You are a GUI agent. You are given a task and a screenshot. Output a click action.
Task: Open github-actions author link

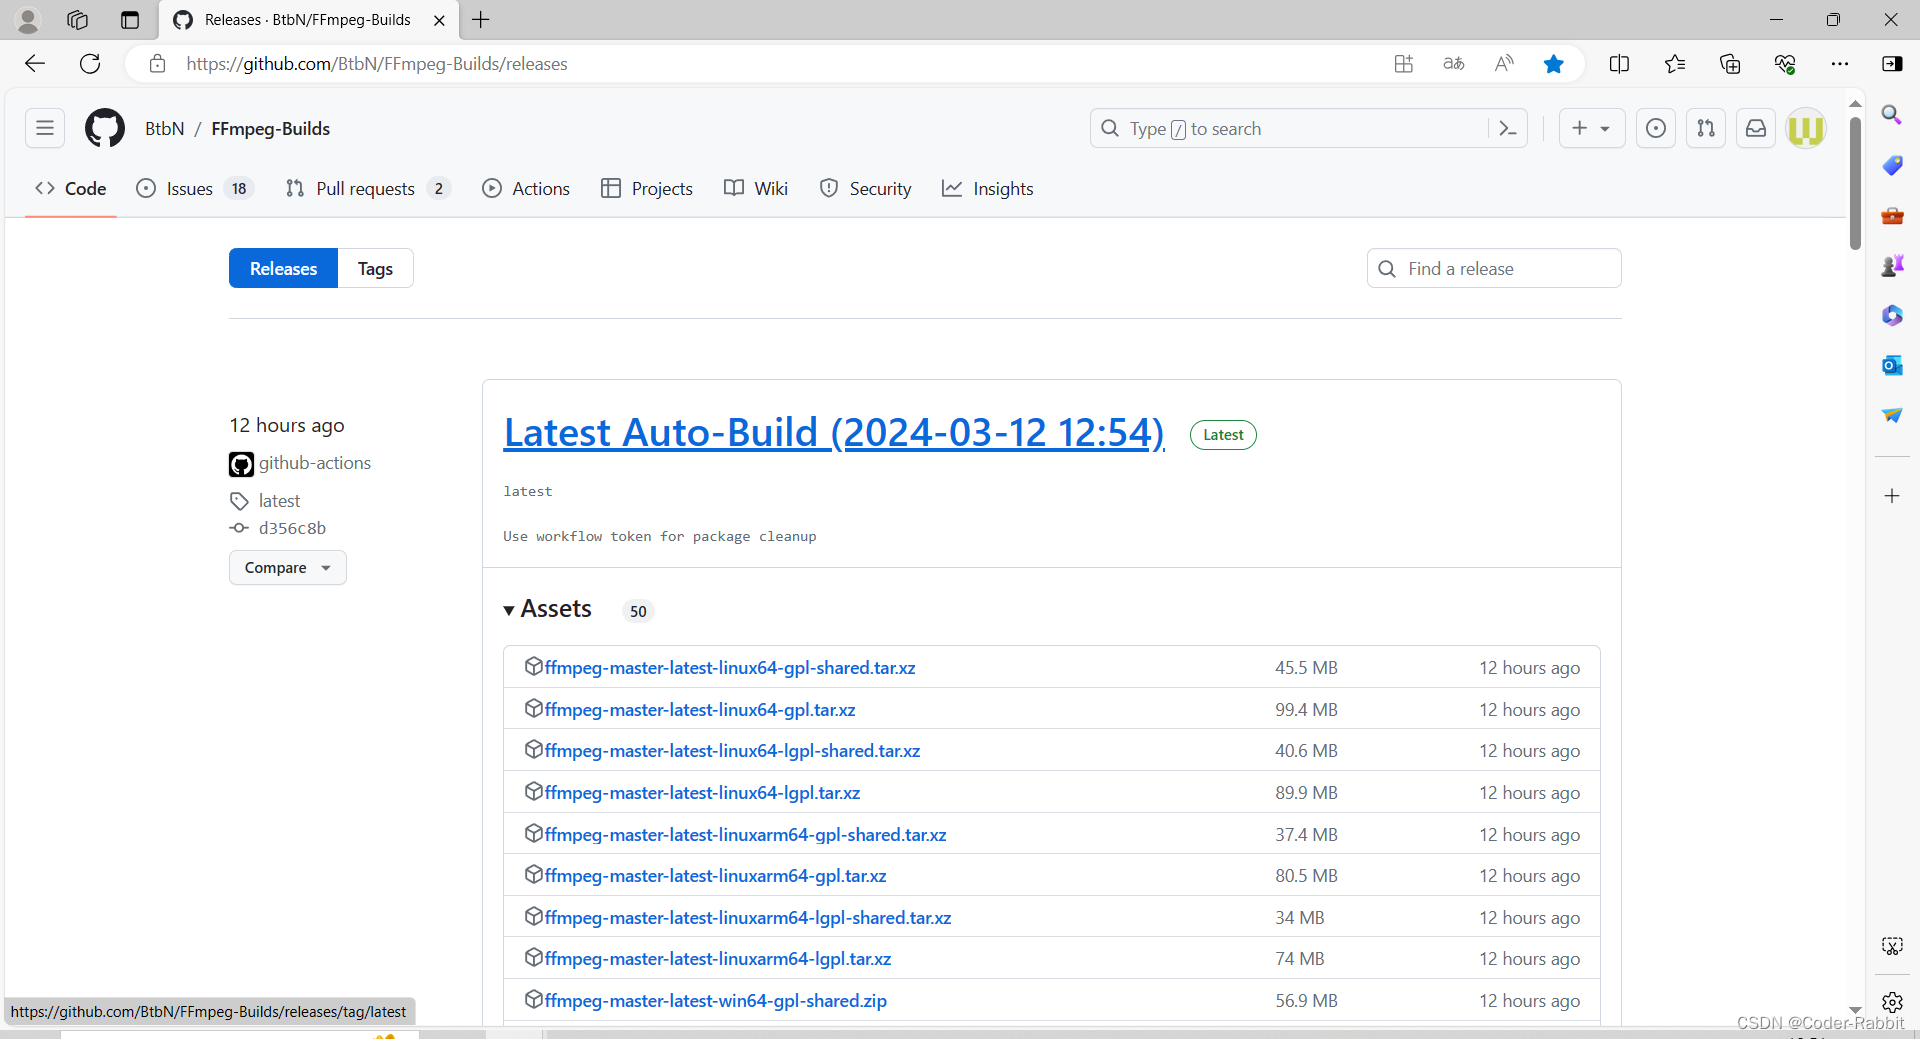coord(314,463)
